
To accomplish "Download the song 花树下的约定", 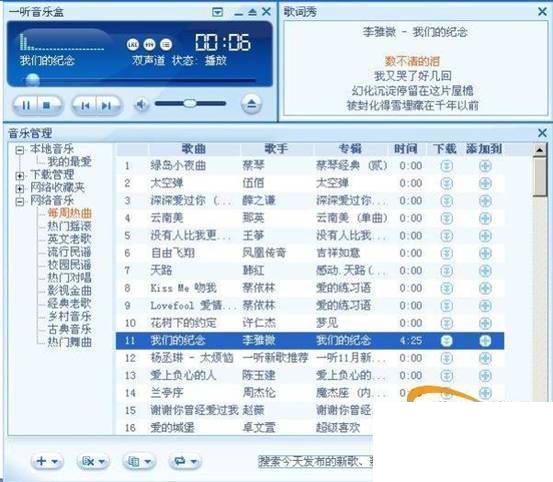I will (x=446, y=323).
